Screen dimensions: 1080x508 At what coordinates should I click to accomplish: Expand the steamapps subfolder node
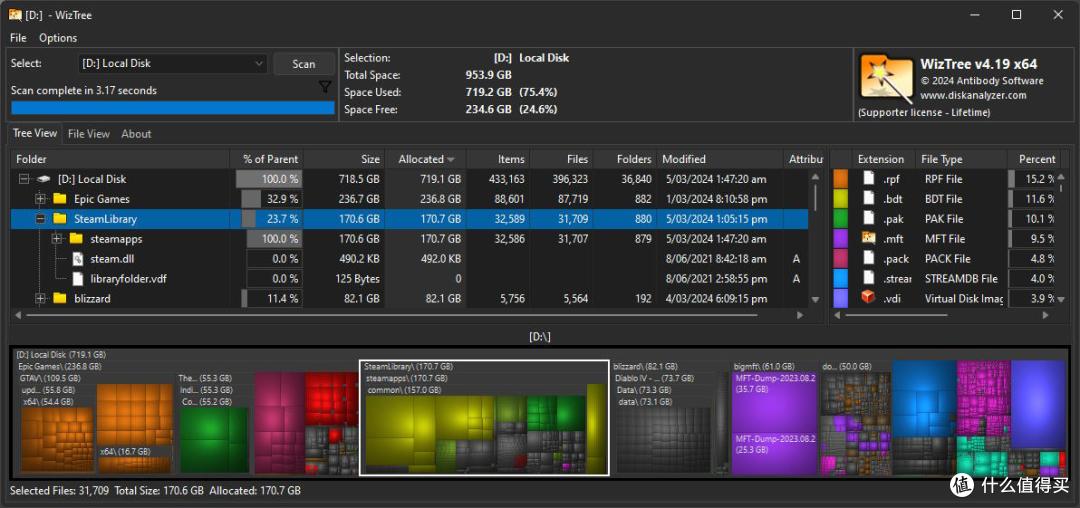point(57,239)
